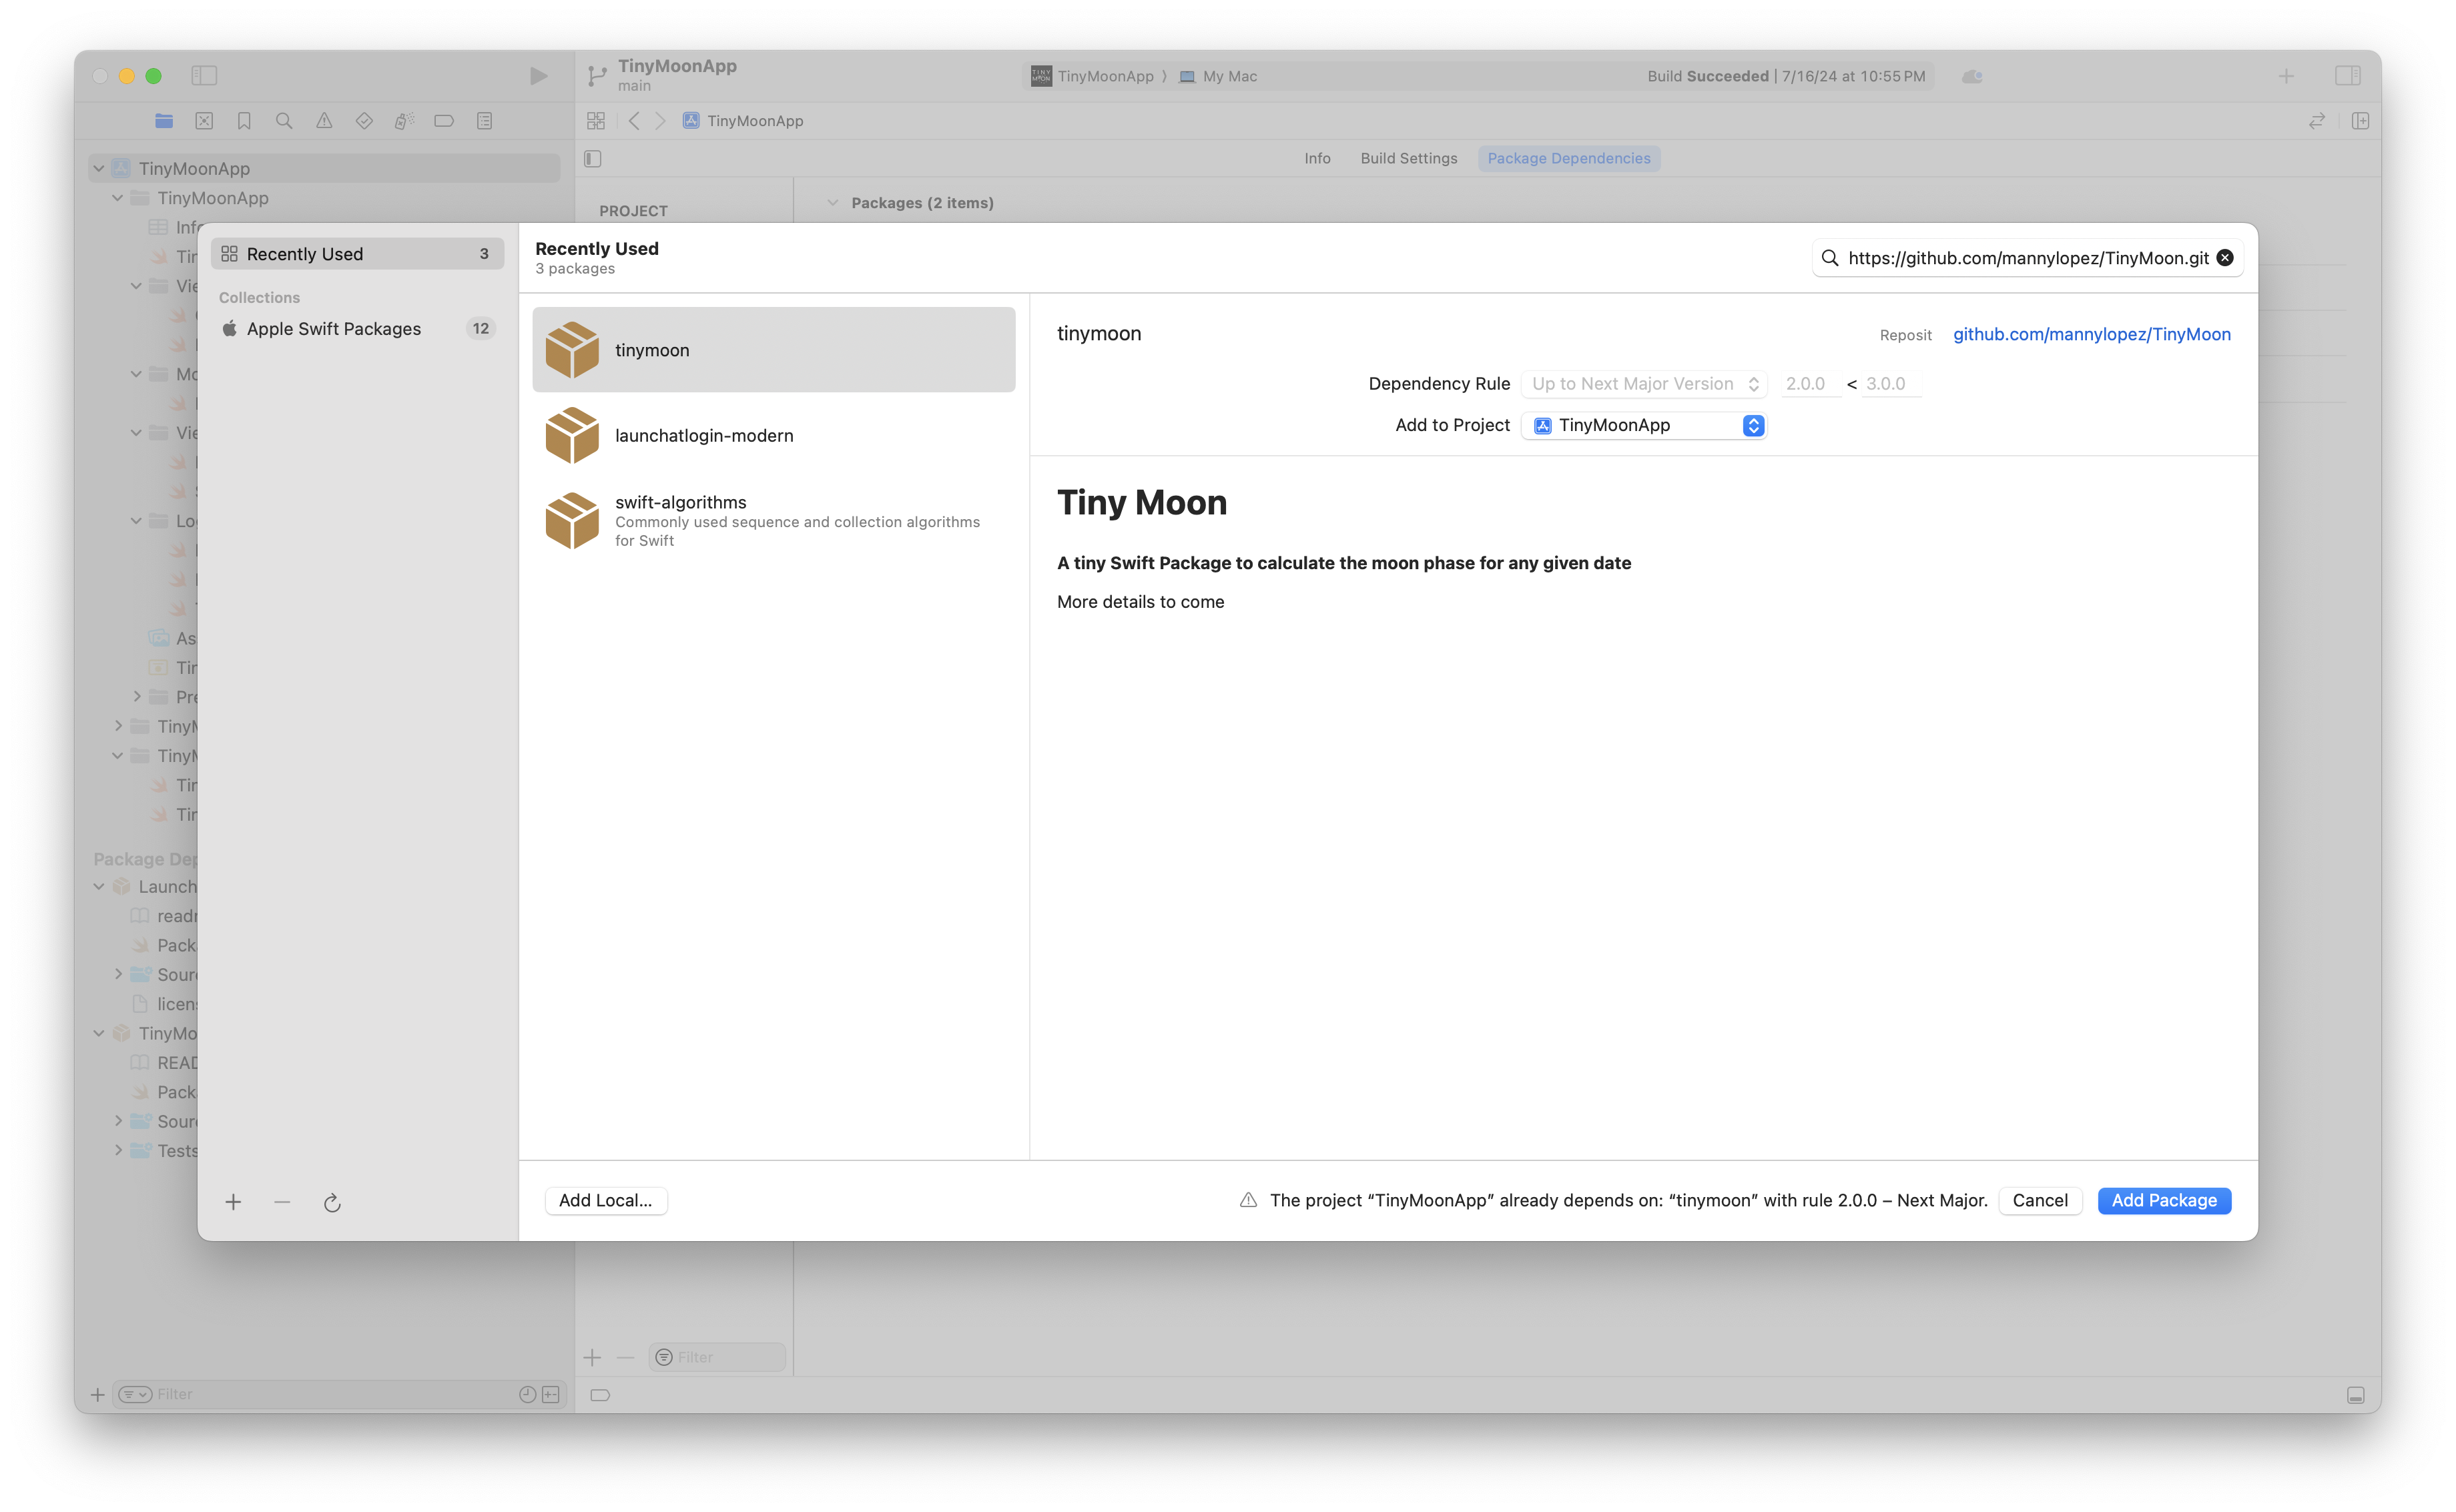Select the launchatlogin-modern package
Screen dimensions: 2456x1512
pos(773,435)
